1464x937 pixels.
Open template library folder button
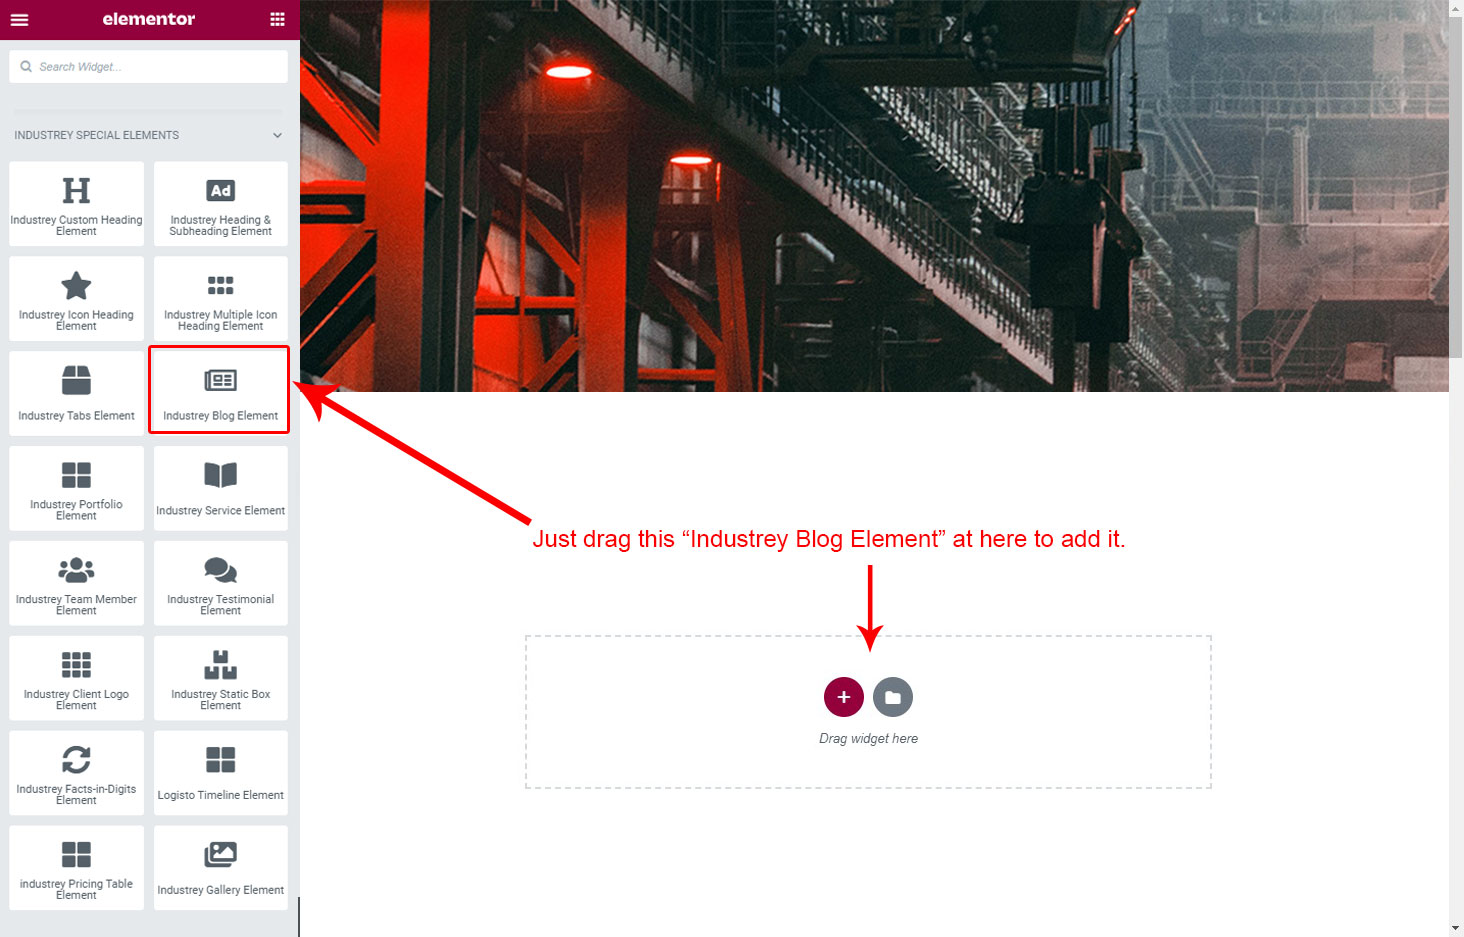[x=893, y=697]
